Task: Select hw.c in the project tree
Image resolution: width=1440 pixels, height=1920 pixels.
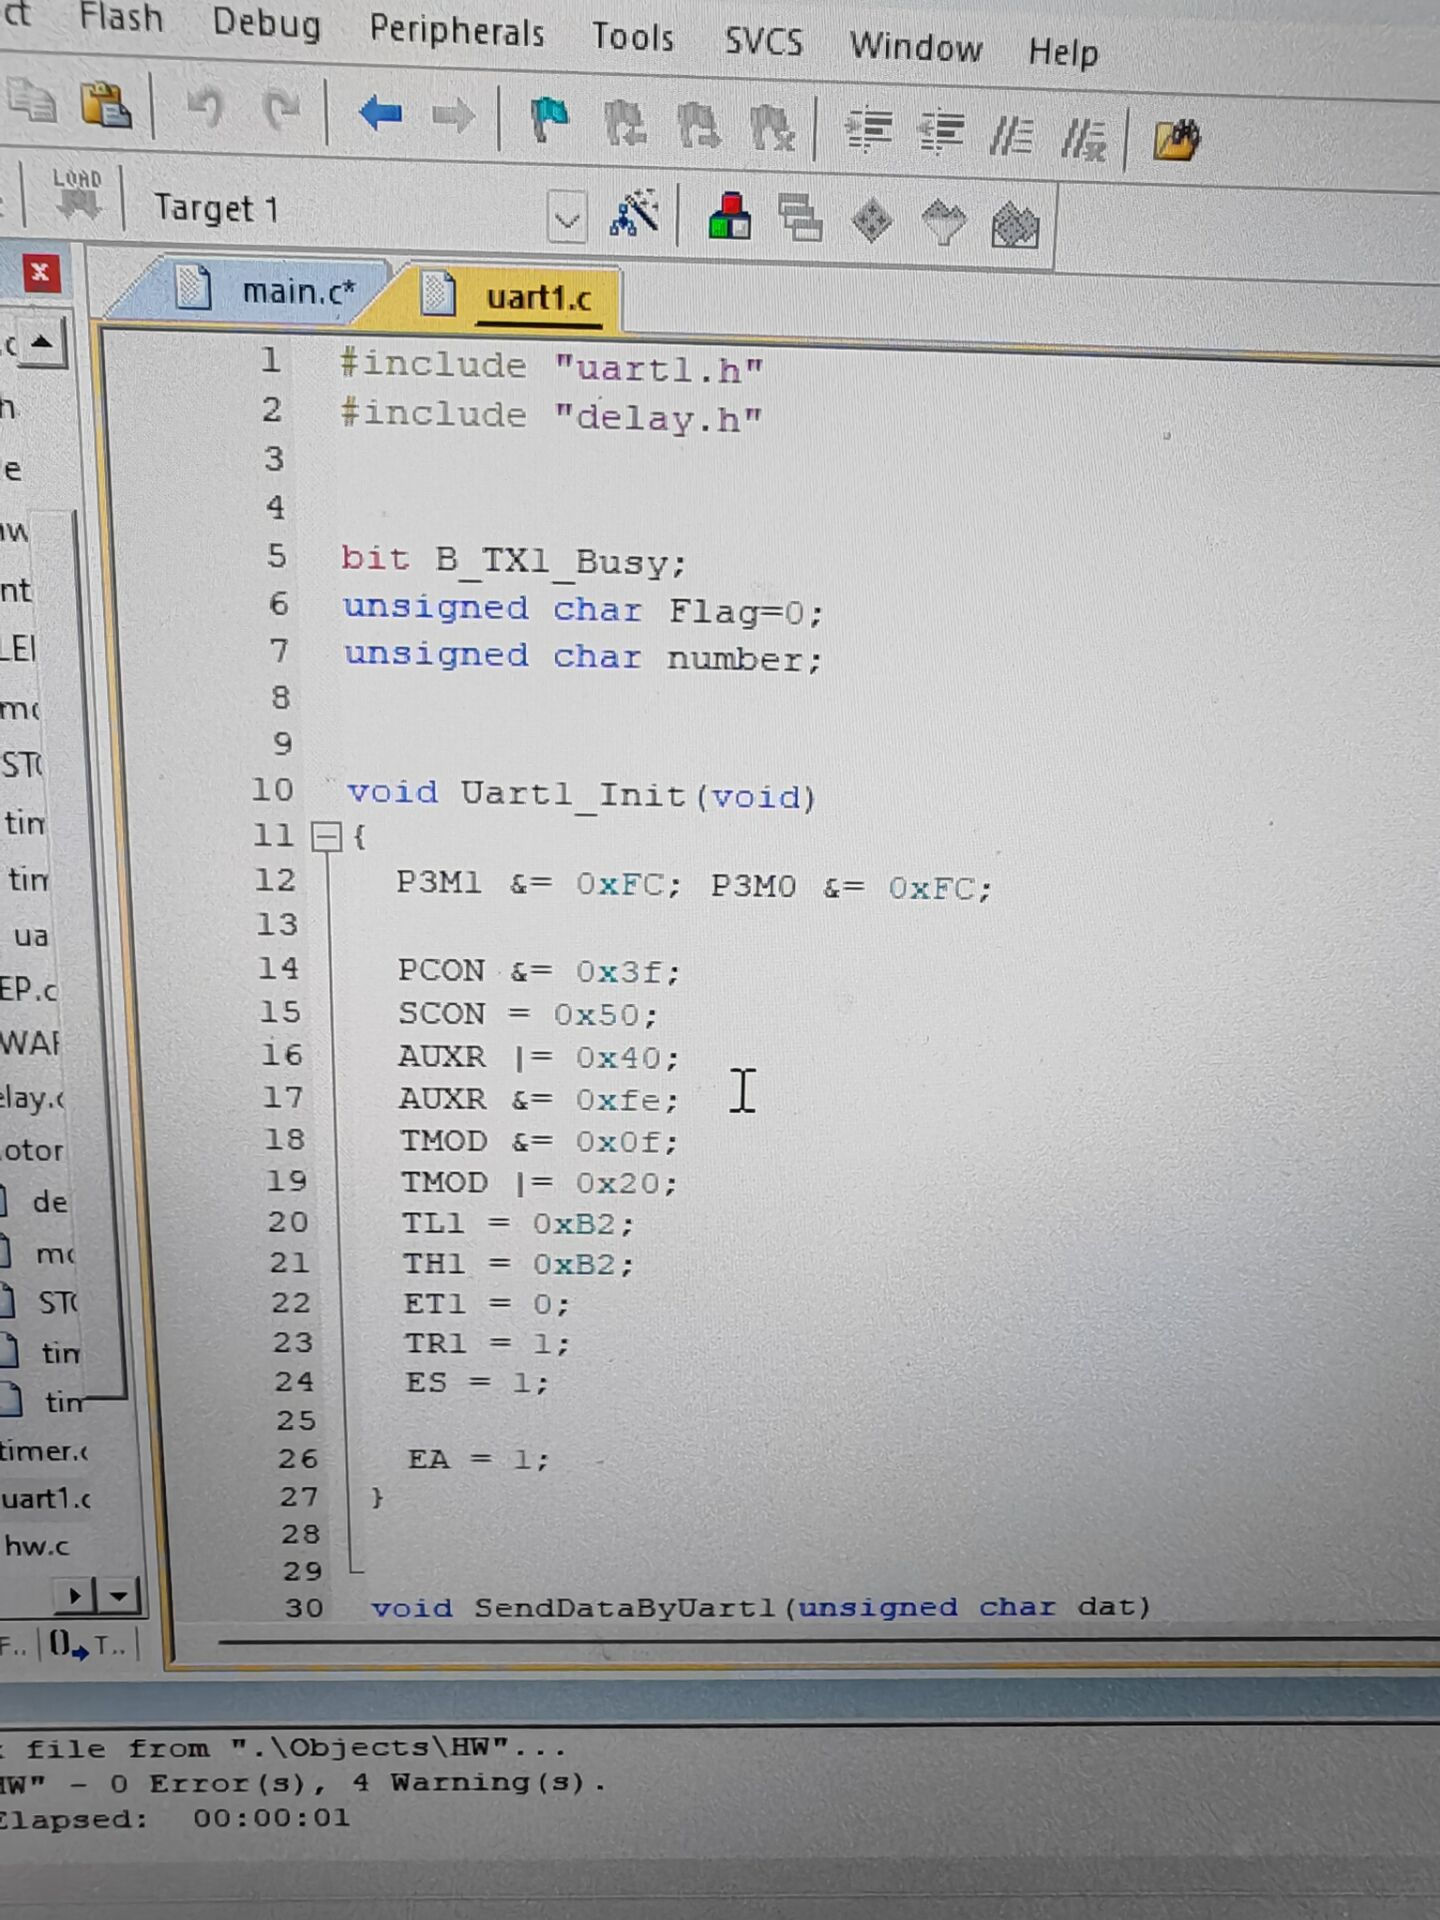Action: click(x=38, y=1546)
